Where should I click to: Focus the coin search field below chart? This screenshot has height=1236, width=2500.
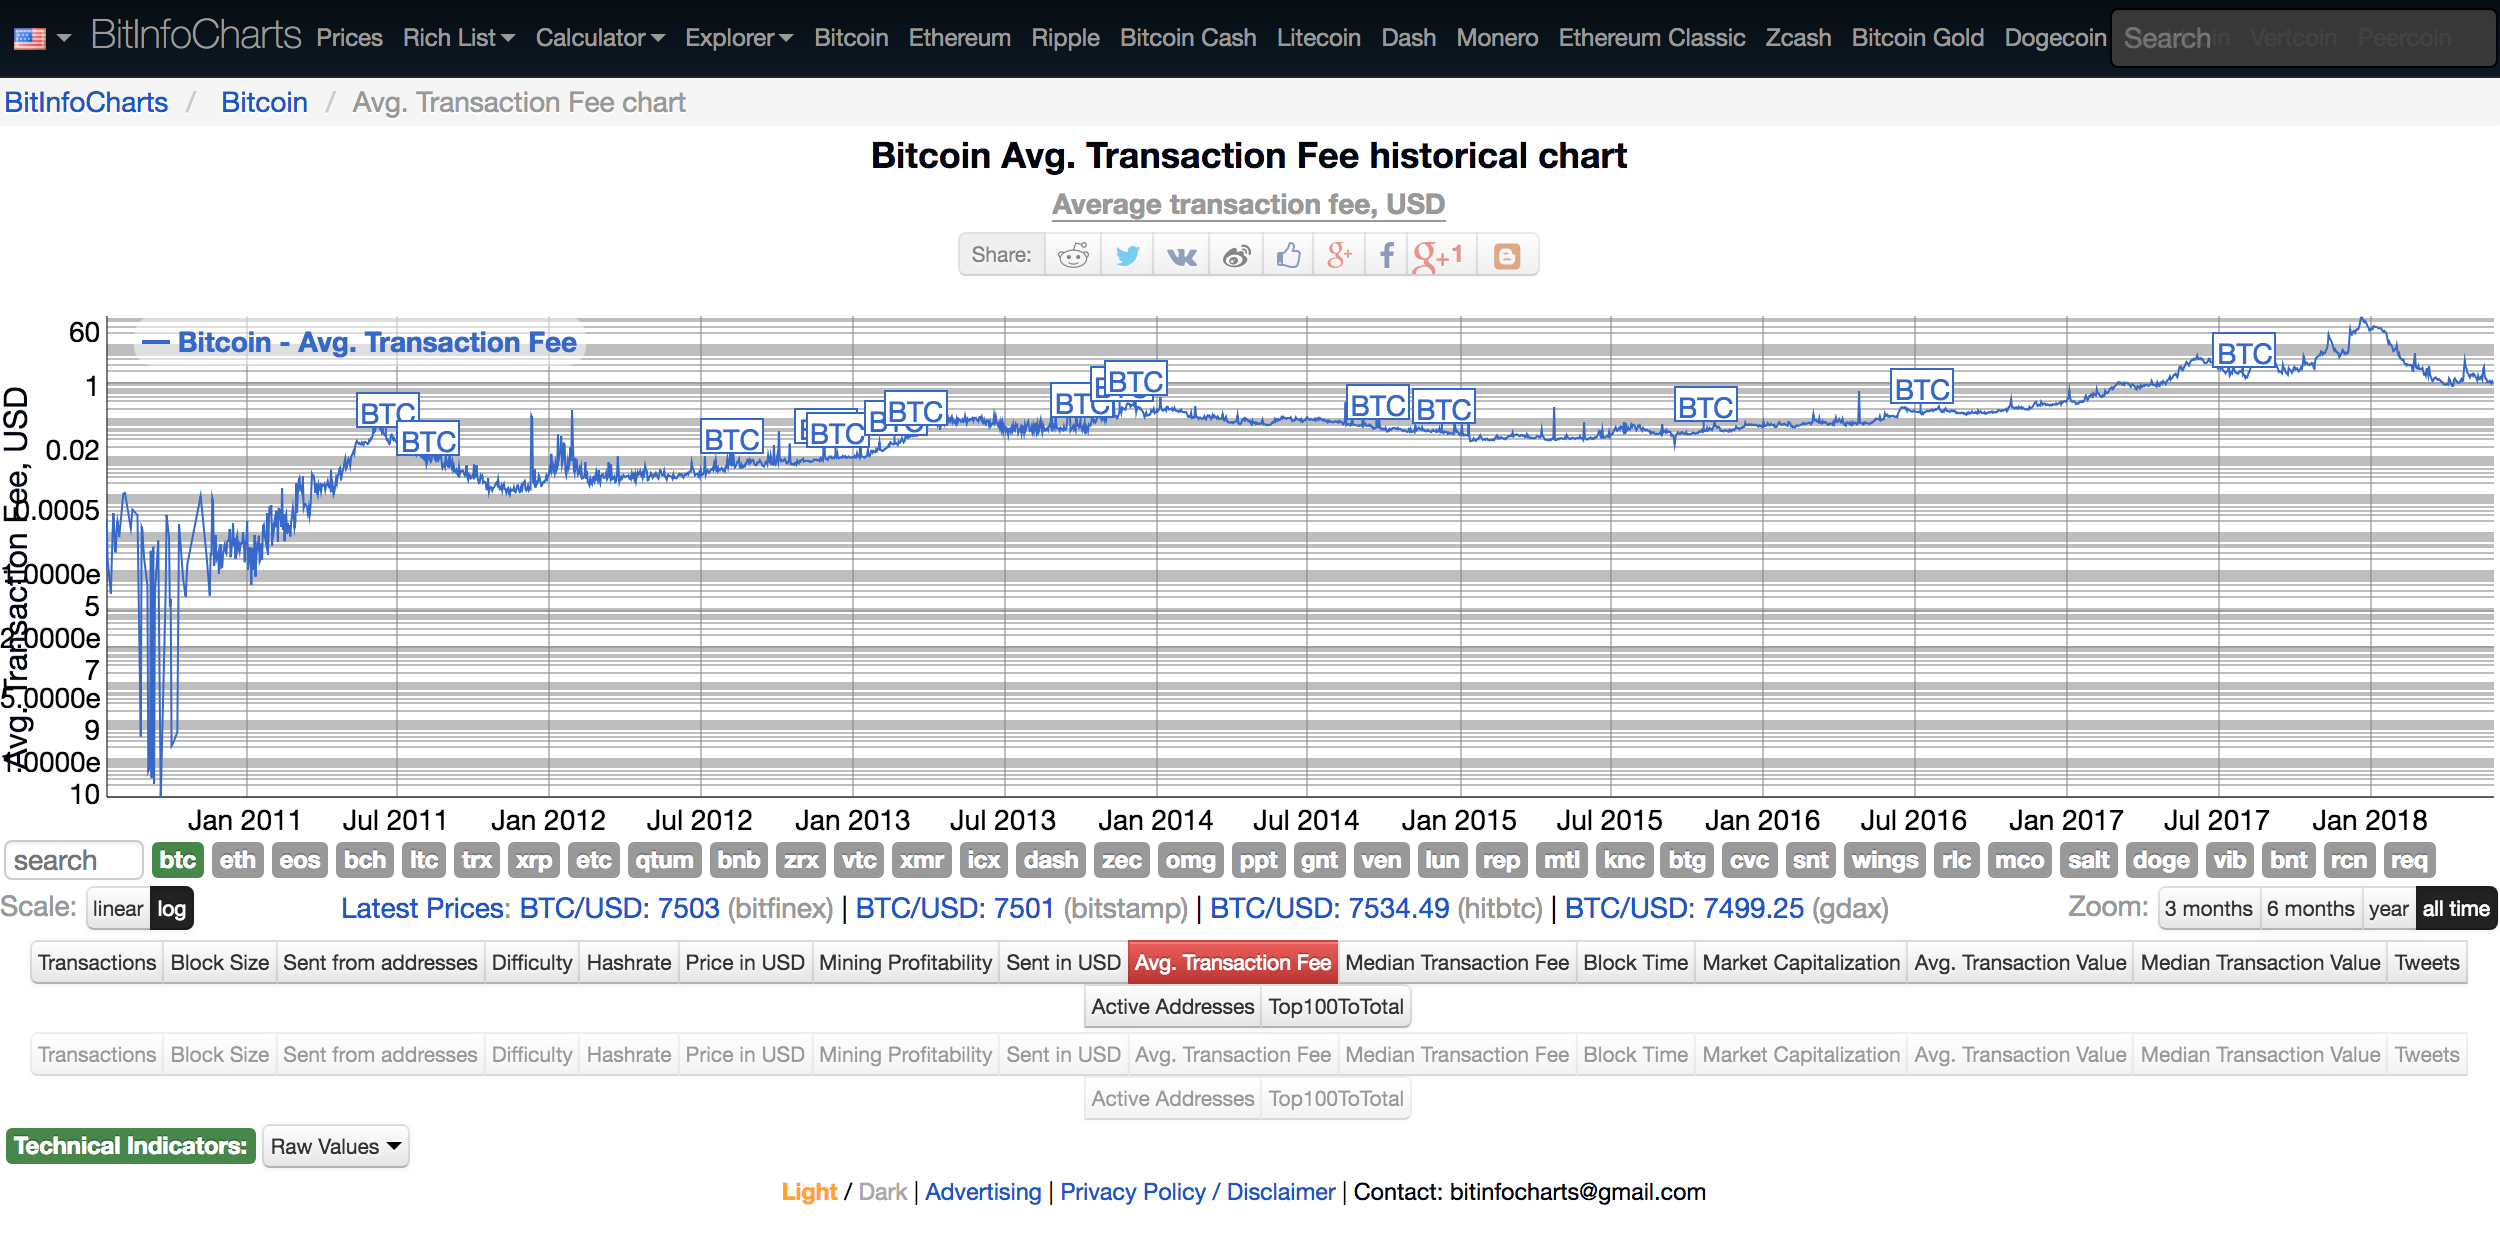tap(73, 860)
